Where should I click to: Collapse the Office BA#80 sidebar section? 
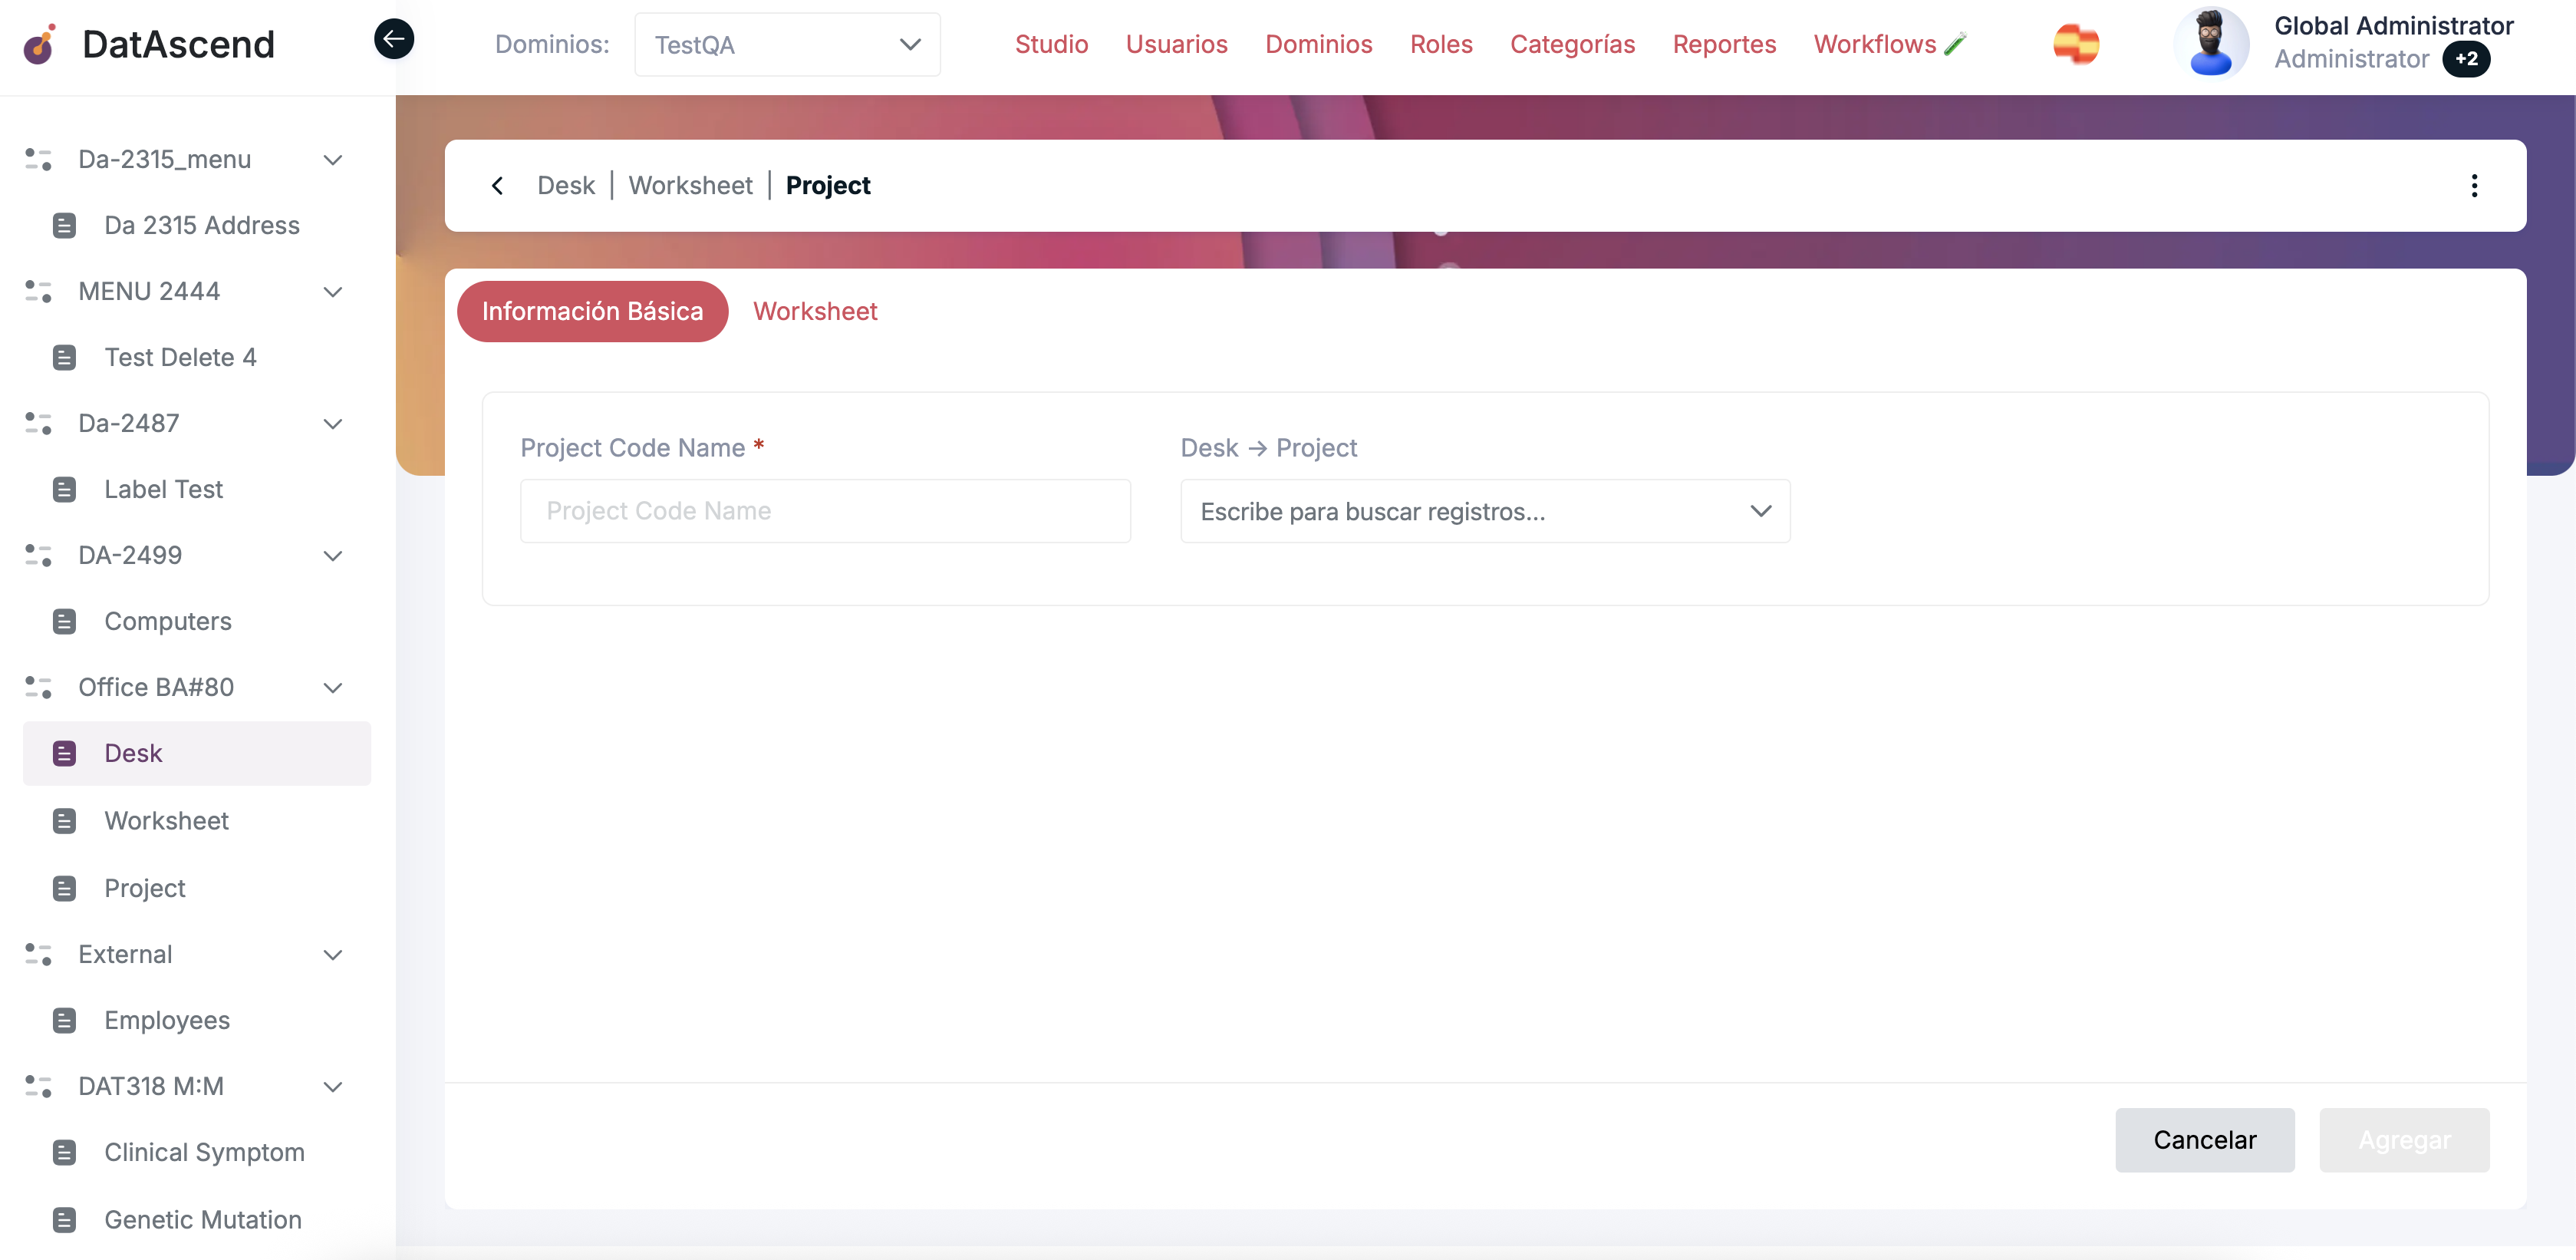[x=333, y=688]
